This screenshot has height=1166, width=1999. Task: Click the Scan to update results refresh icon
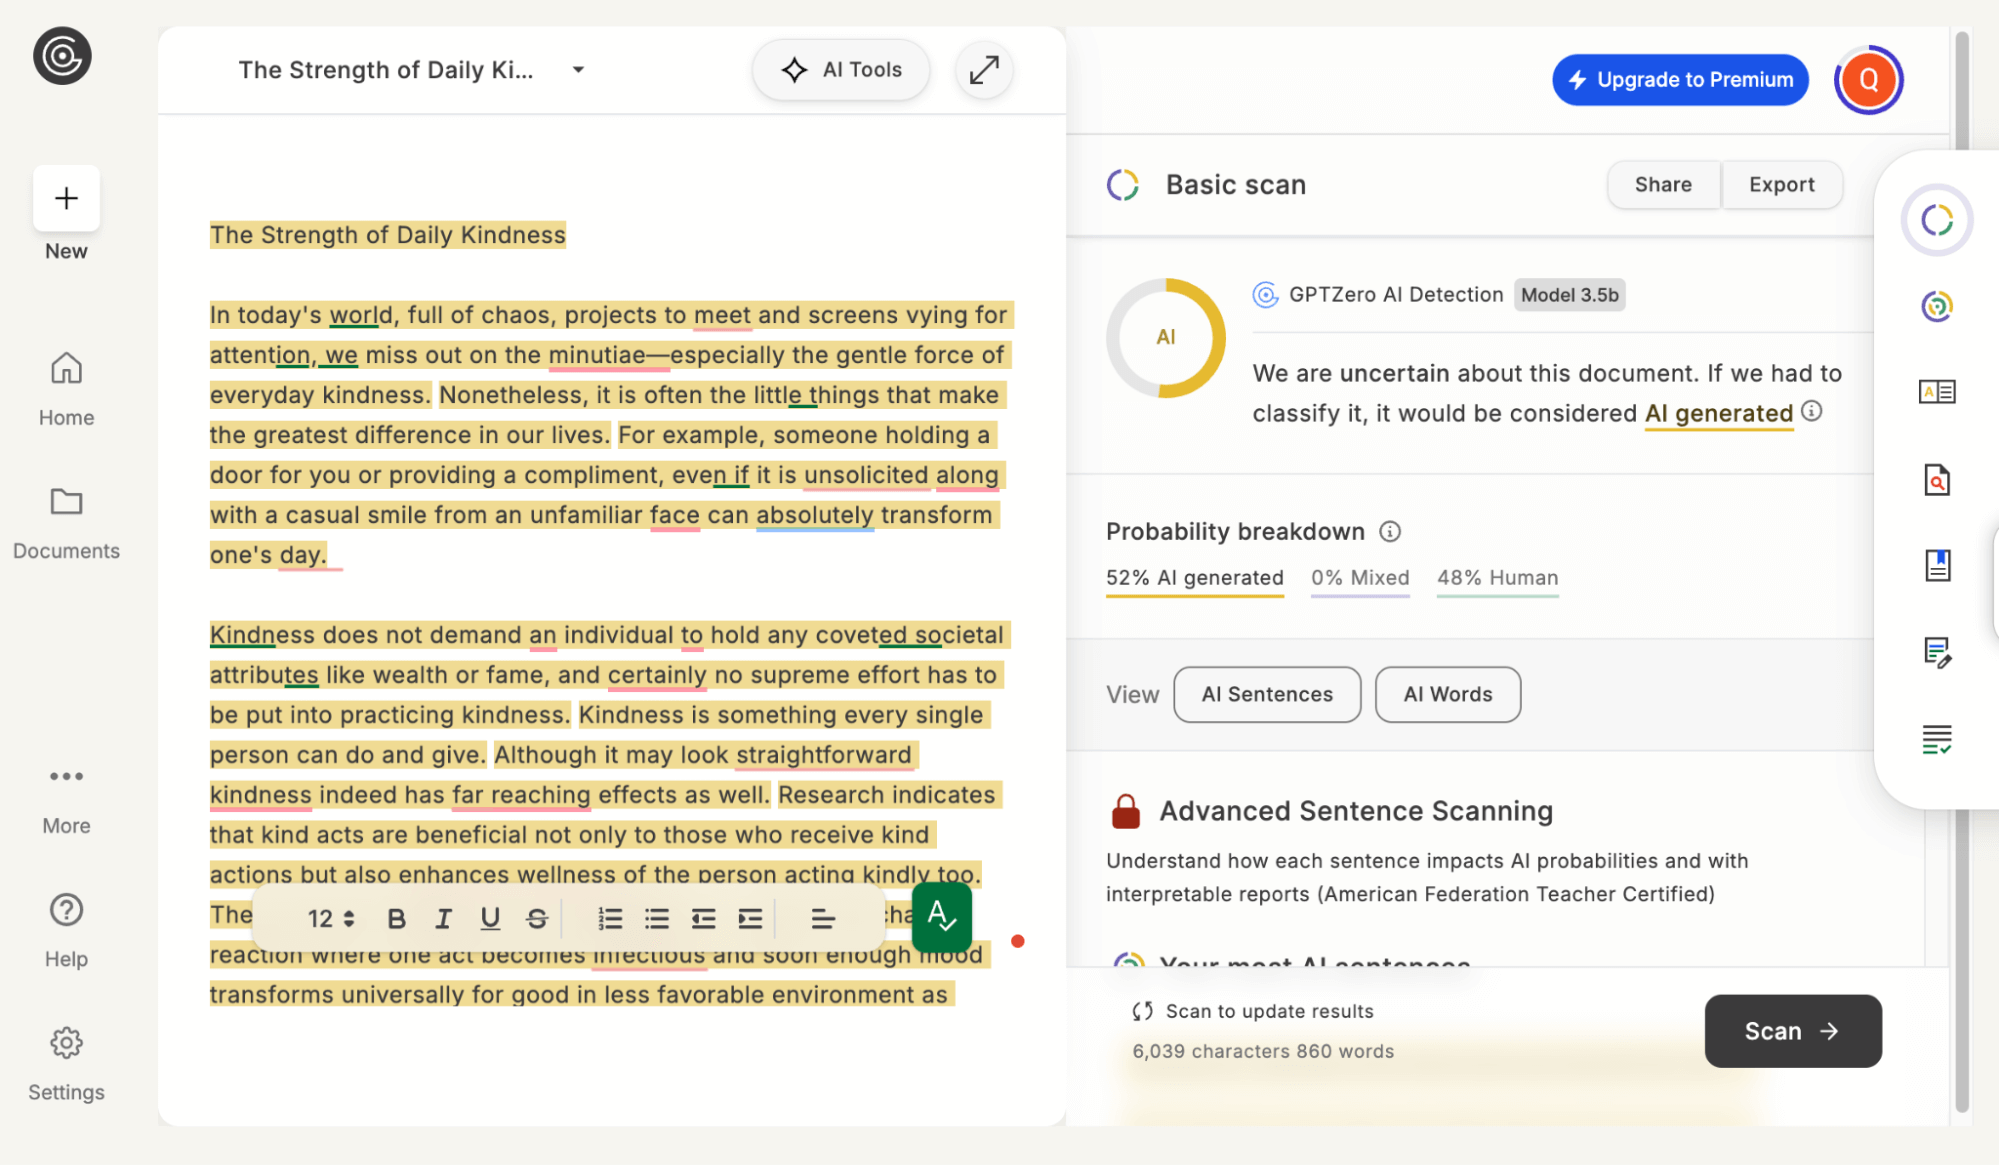click(1143, 1011)
